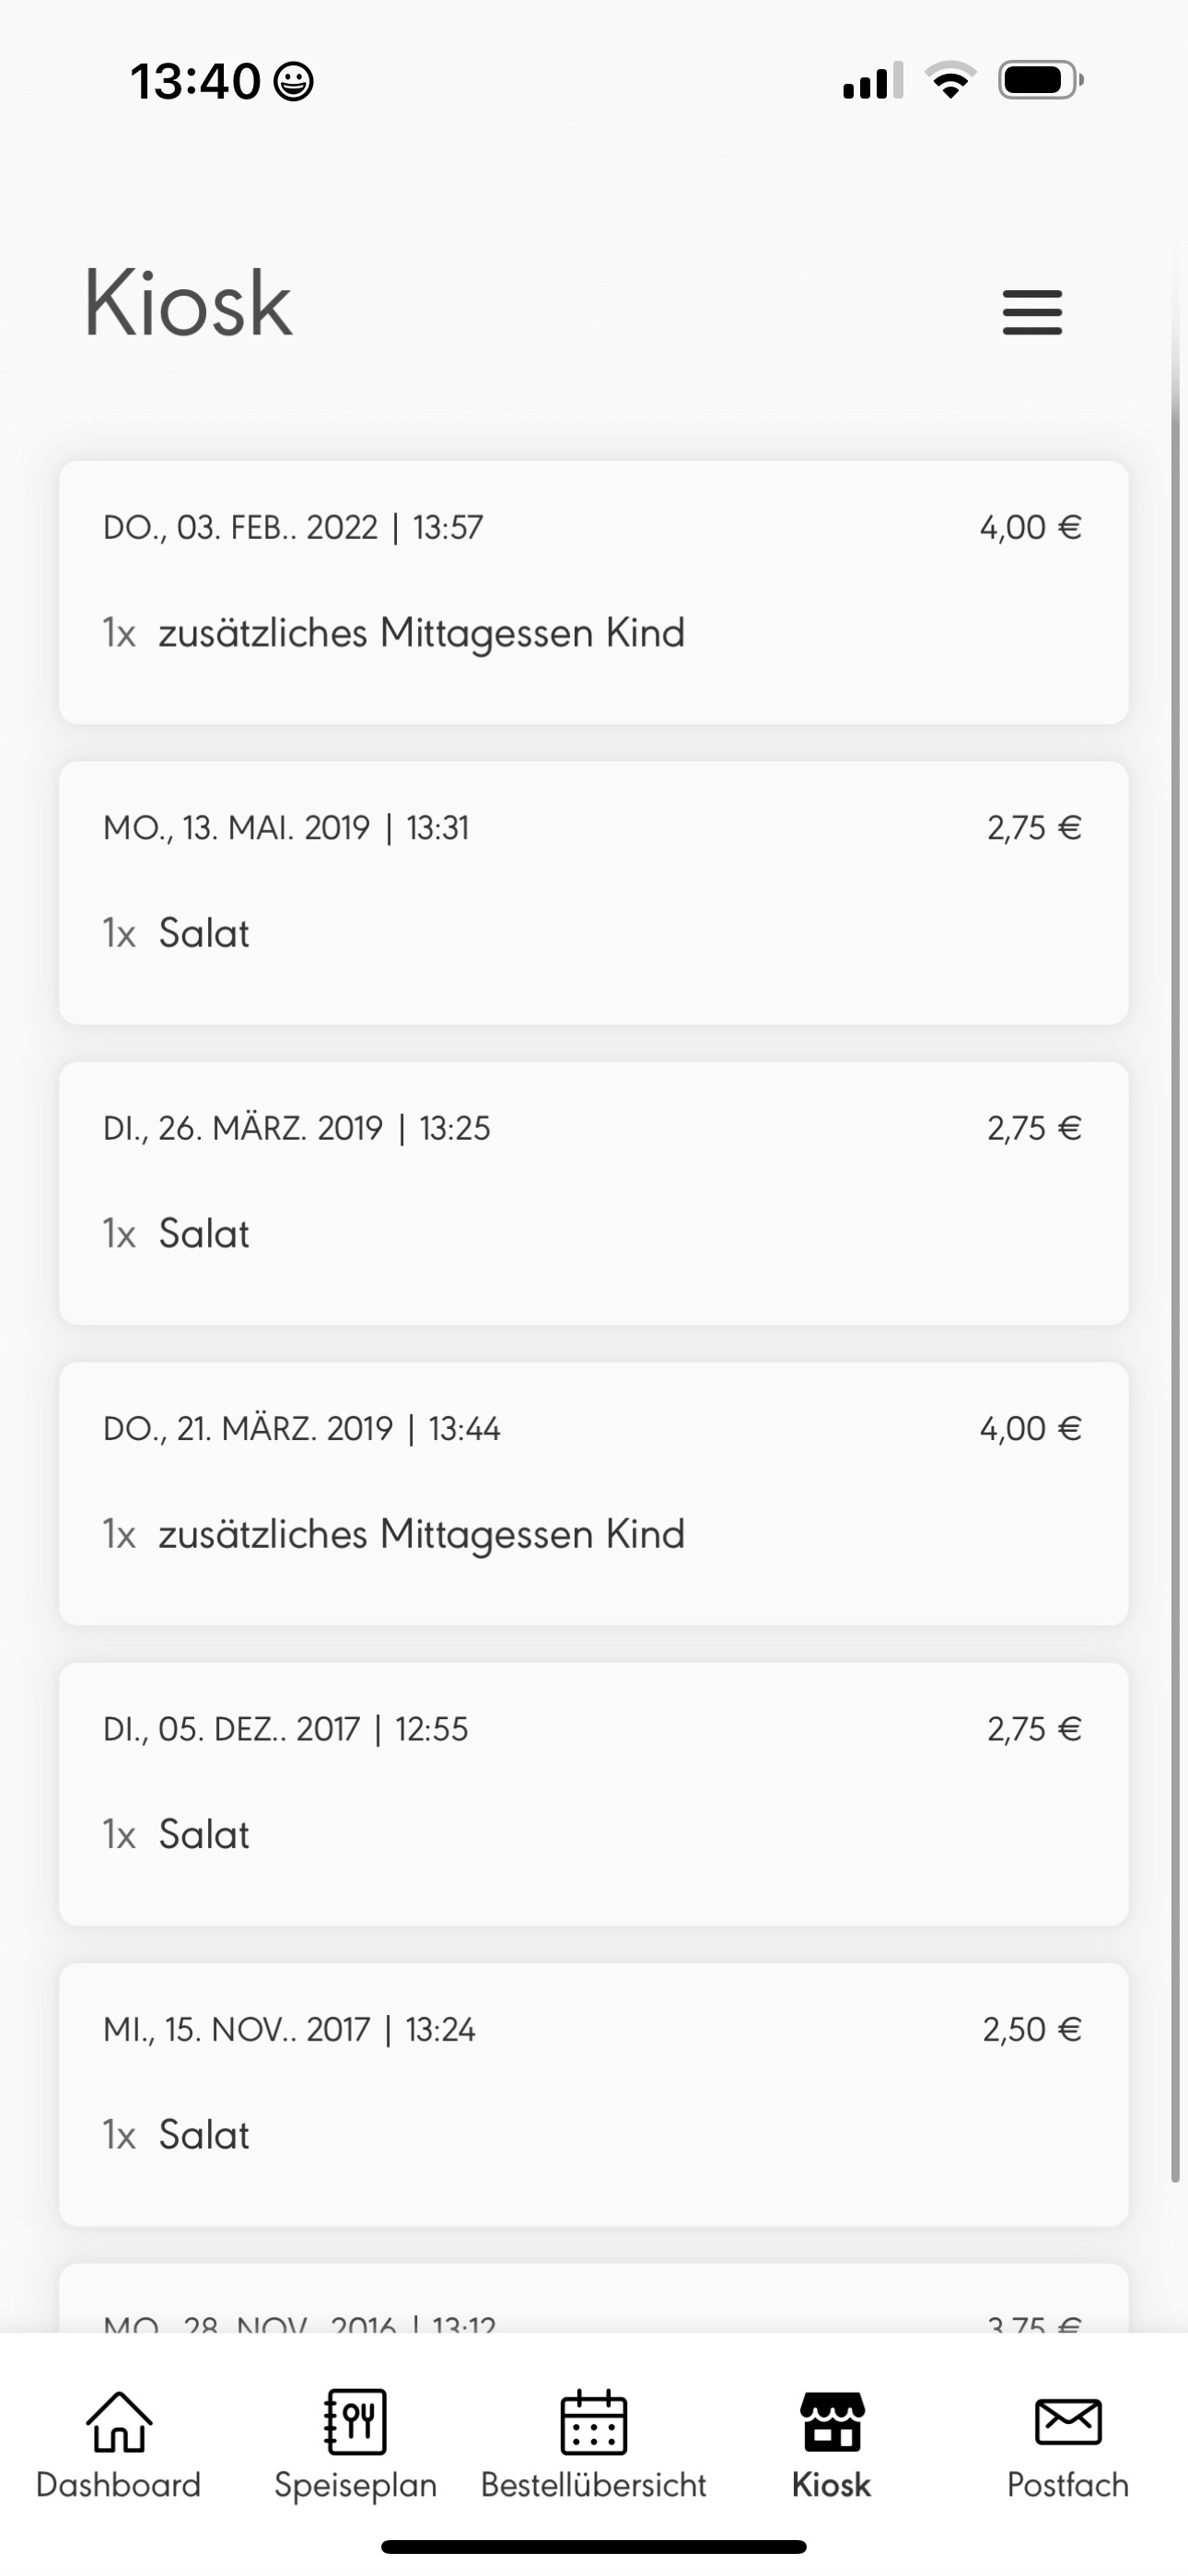The height and width of the screenshot is (2576, 1188).
Task: Tap the Wi-Fi status icon
Action: click(x=950, y=80)
